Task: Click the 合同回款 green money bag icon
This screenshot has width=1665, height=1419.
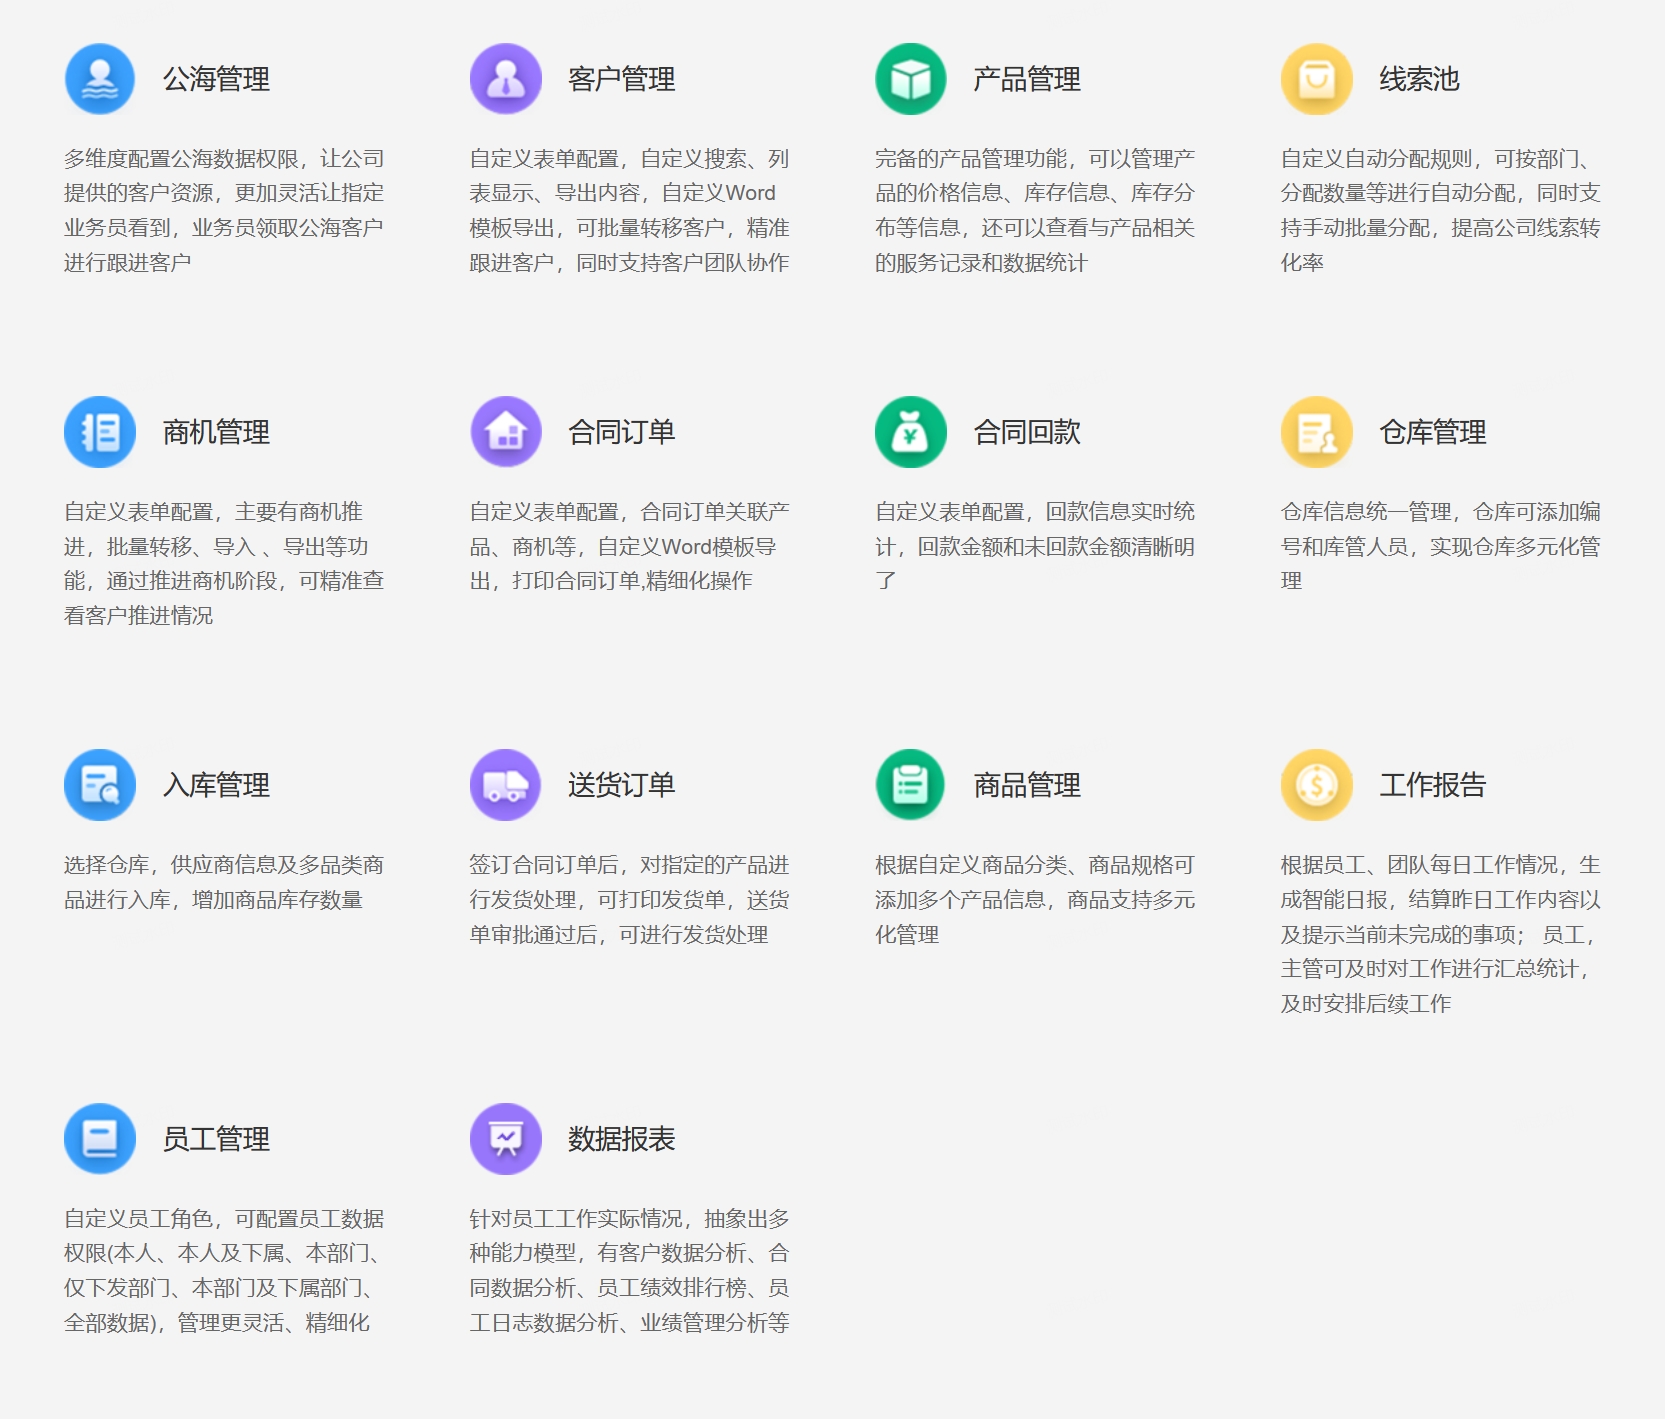Action: [911, 432]
